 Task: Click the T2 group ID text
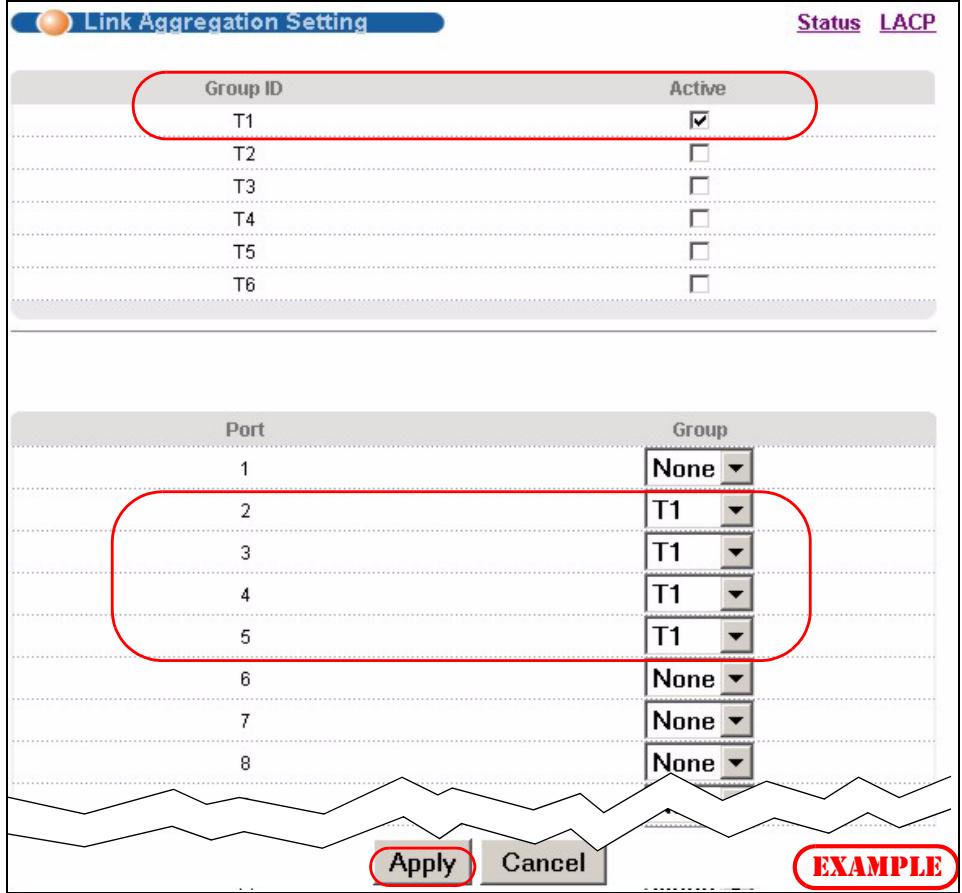(244, 153)
